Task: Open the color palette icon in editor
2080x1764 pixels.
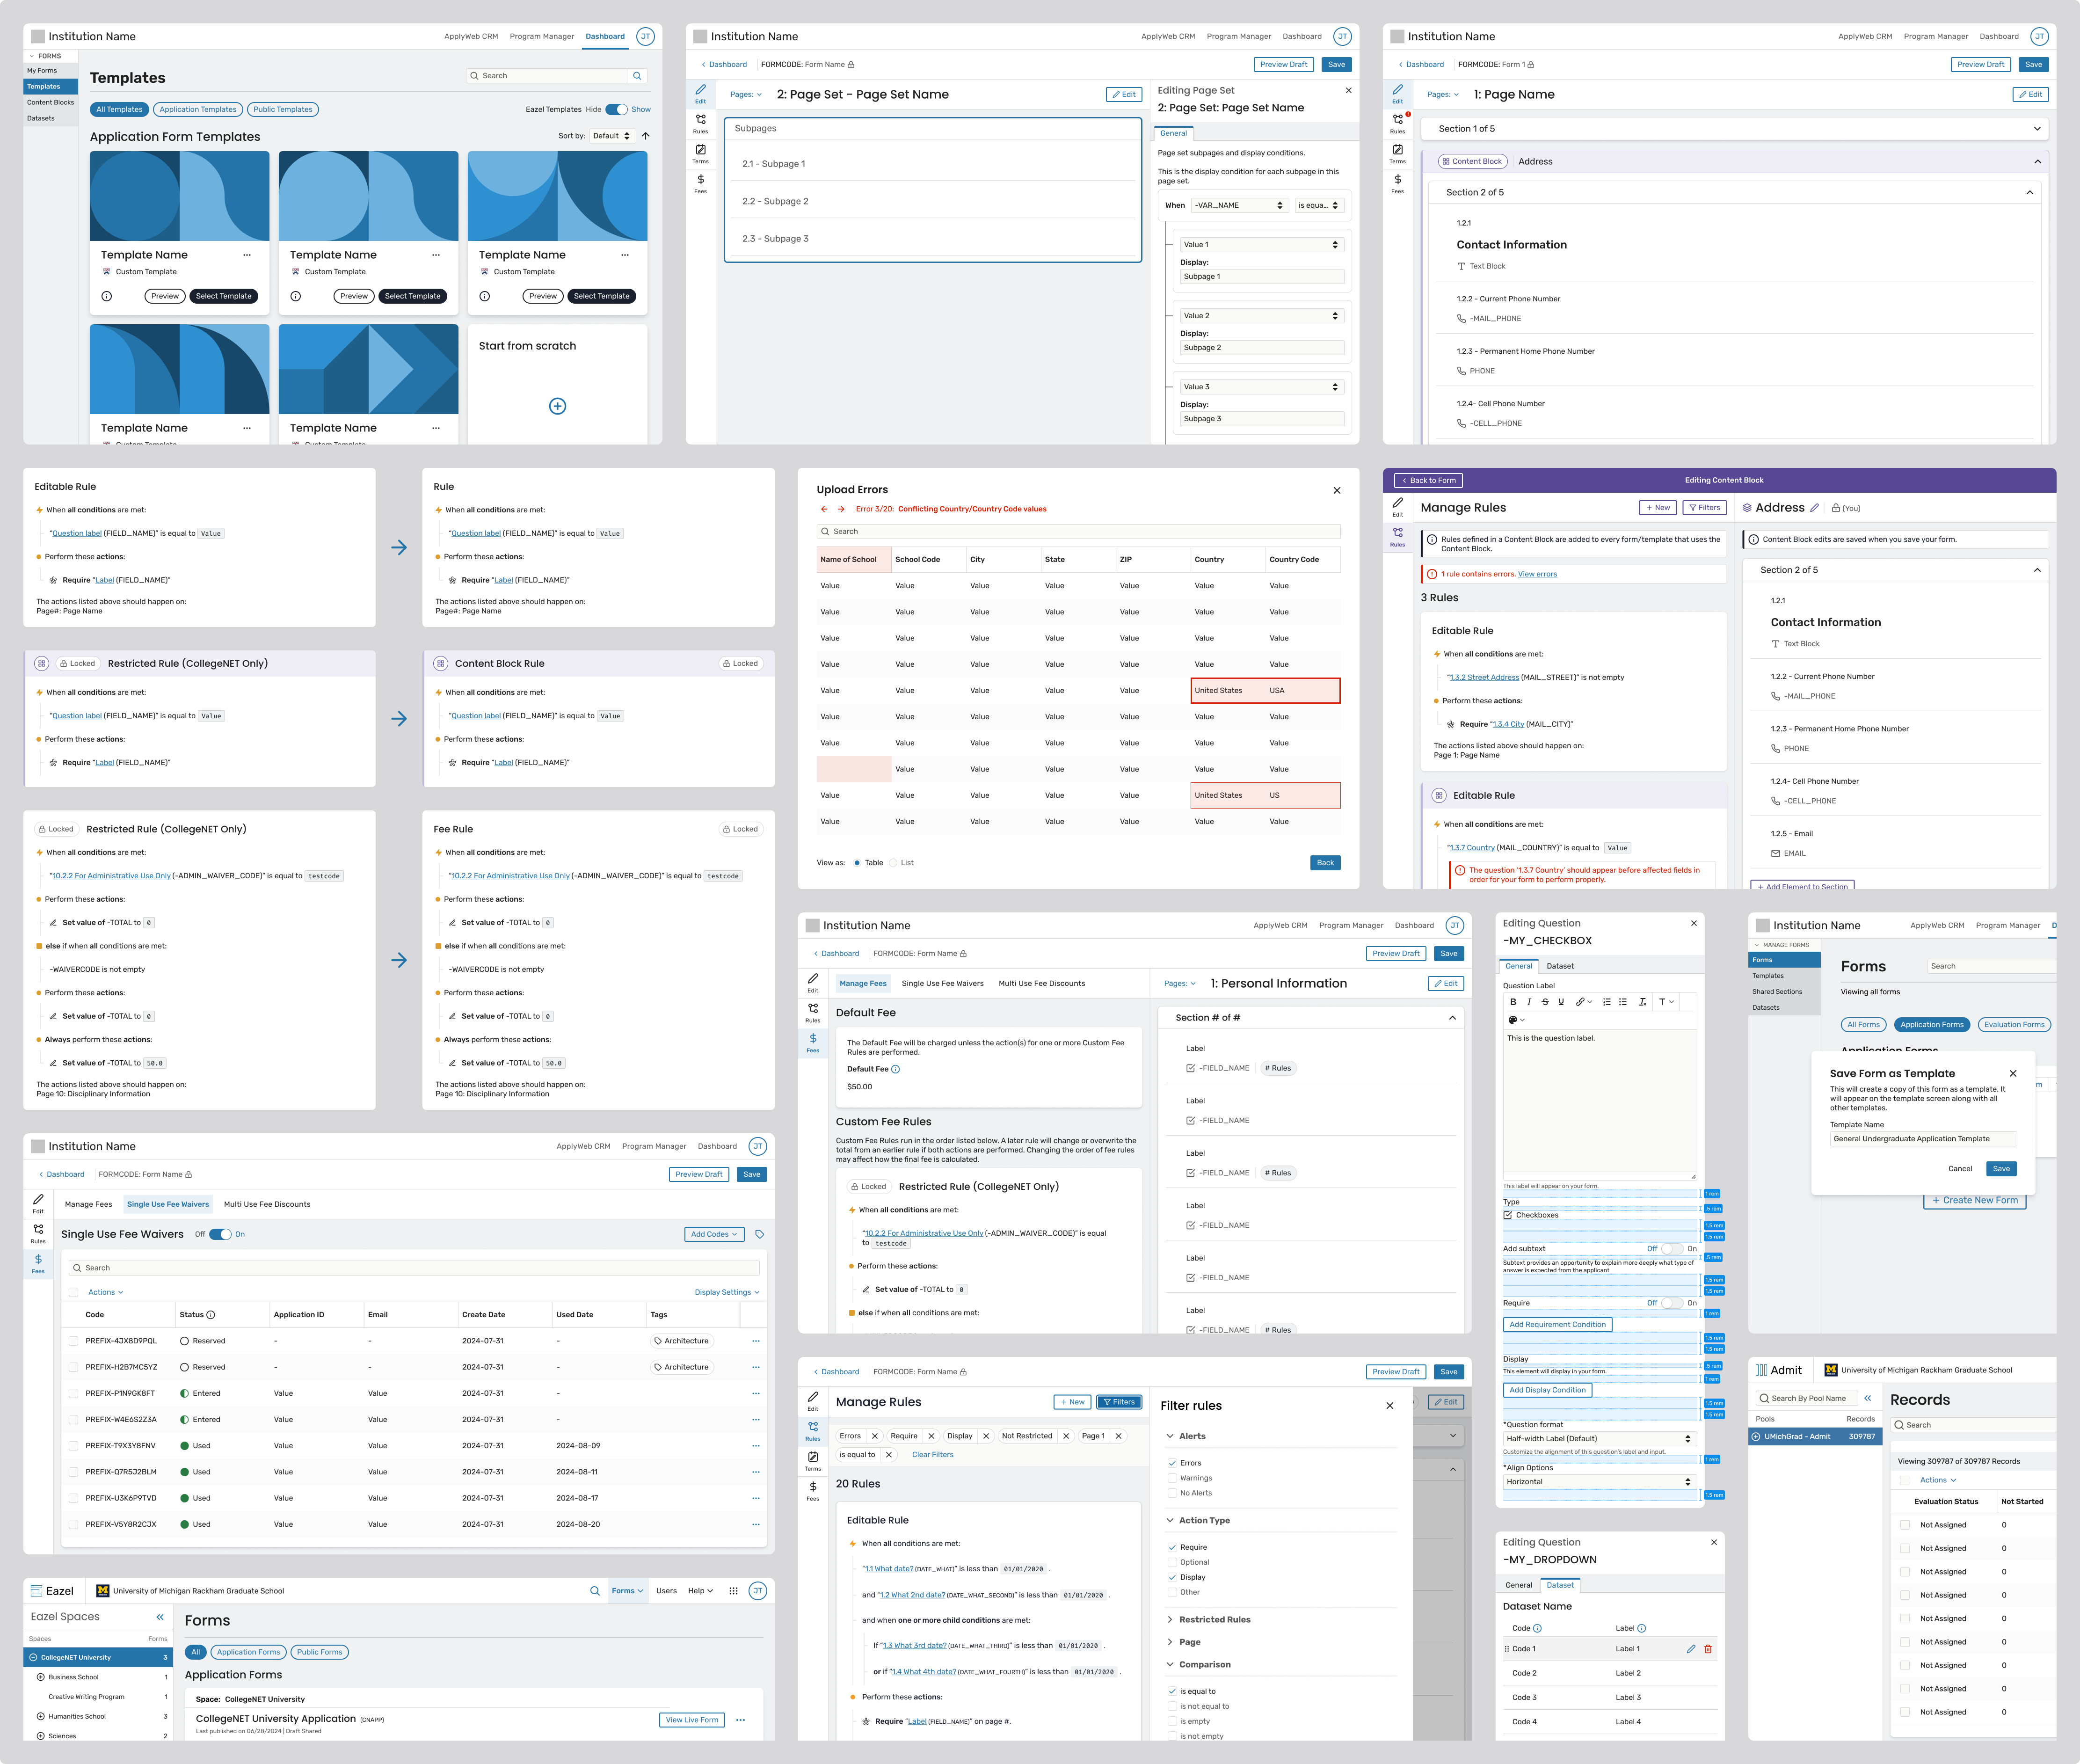Action: [1513, 1020]
